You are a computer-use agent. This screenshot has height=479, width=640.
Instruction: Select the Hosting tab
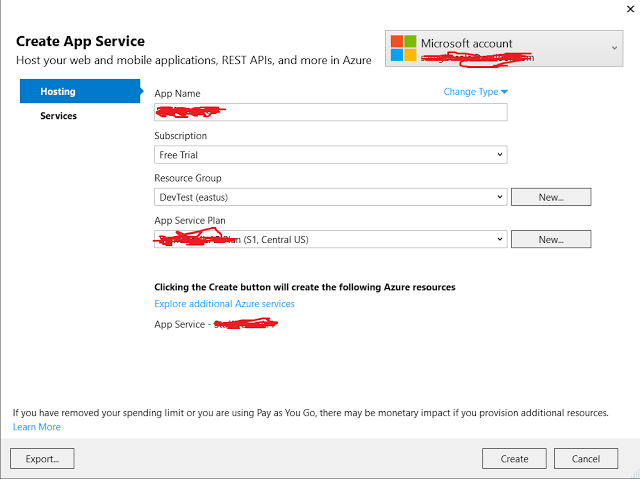(x=80, y=91)
